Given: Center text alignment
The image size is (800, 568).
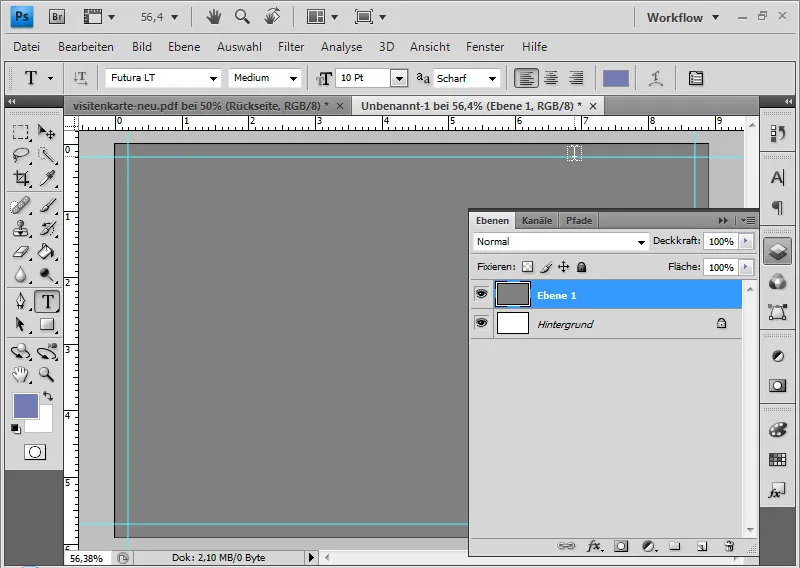Looking at the screenshot, I should 551,78.
